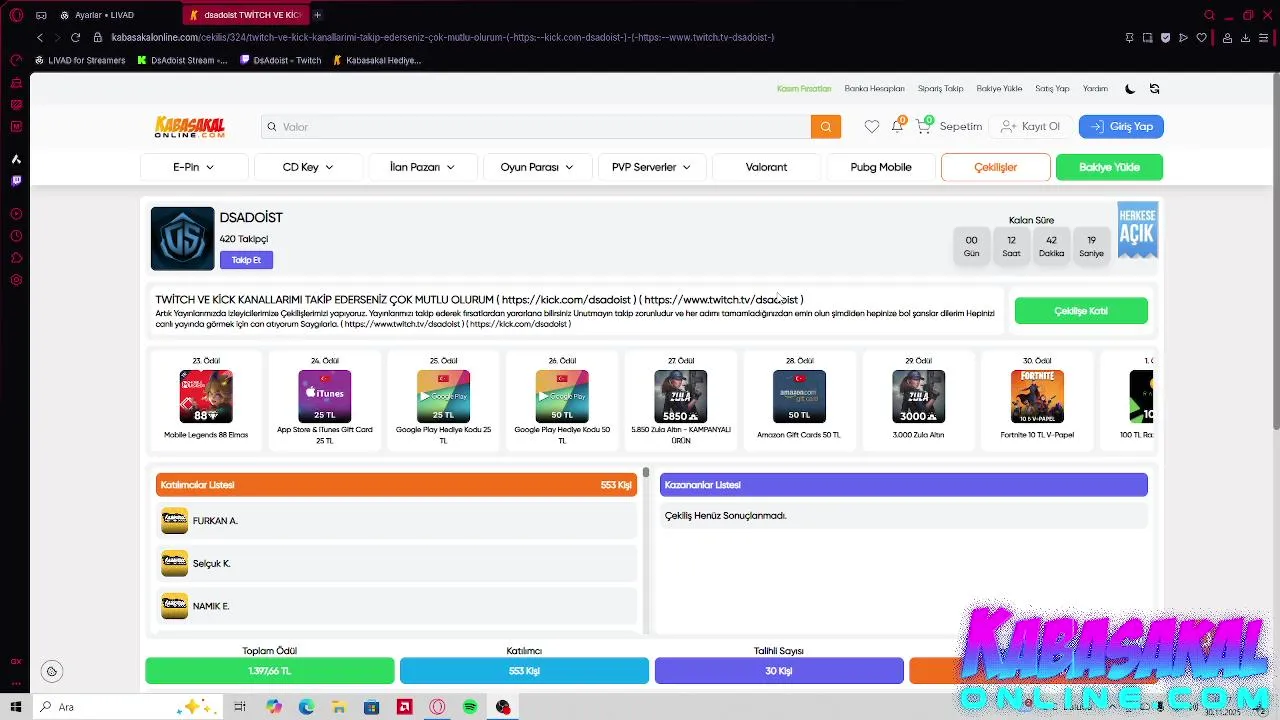Viewport: 1280px width, 720px height.
Task: Open Spotify from the taskbar
Action: point(470,707)
